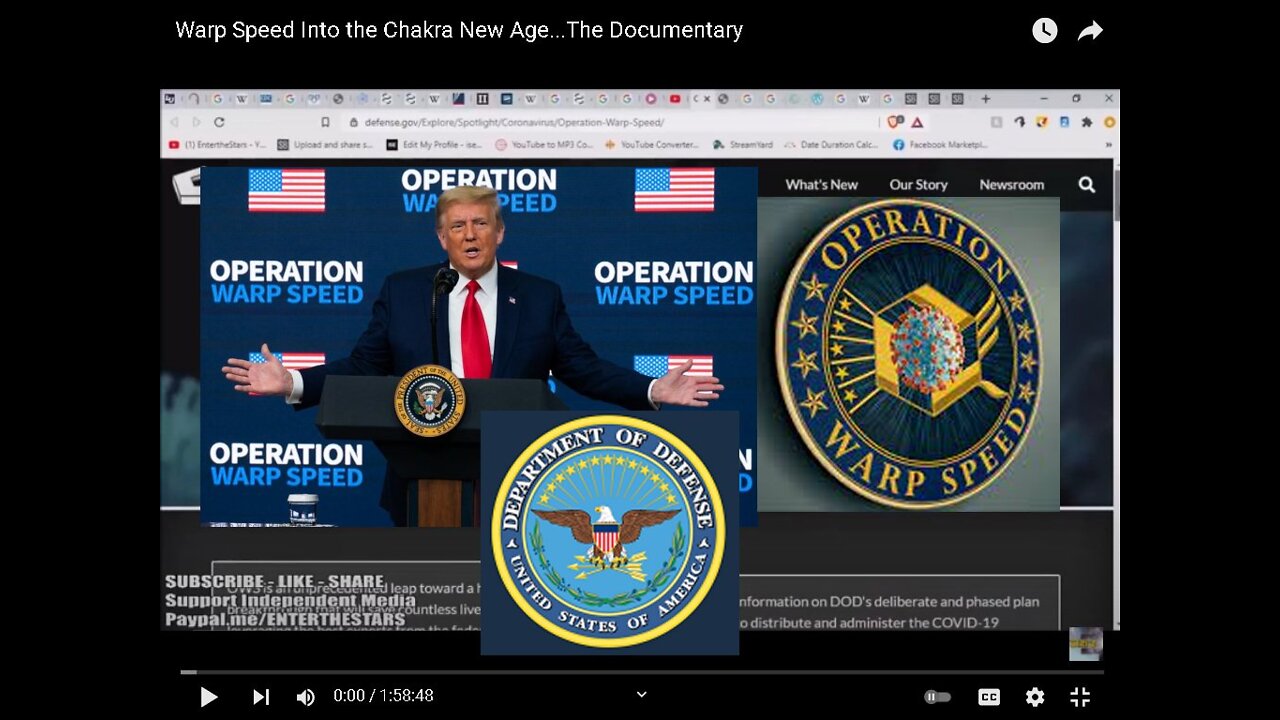Expand the bookmarks overflow chevron
The width and height of the screenshot is (1280, 720).
pos(1107,144)
